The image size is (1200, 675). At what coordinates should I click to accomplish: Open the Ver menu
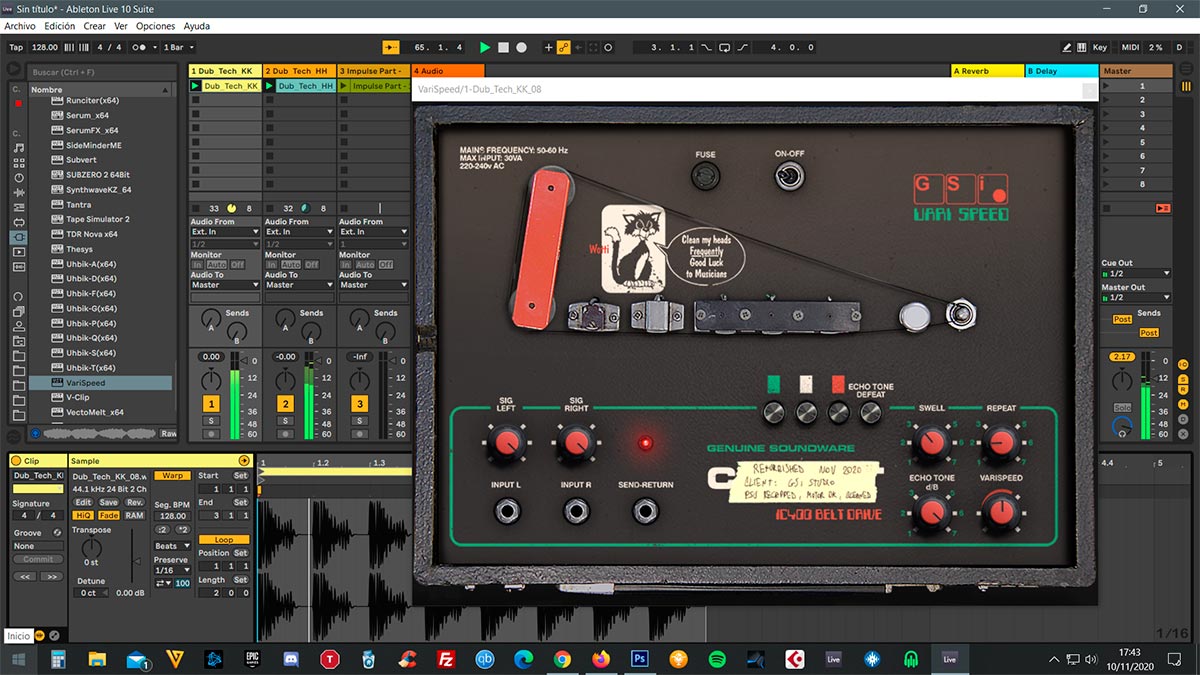(x=121, y=26)
